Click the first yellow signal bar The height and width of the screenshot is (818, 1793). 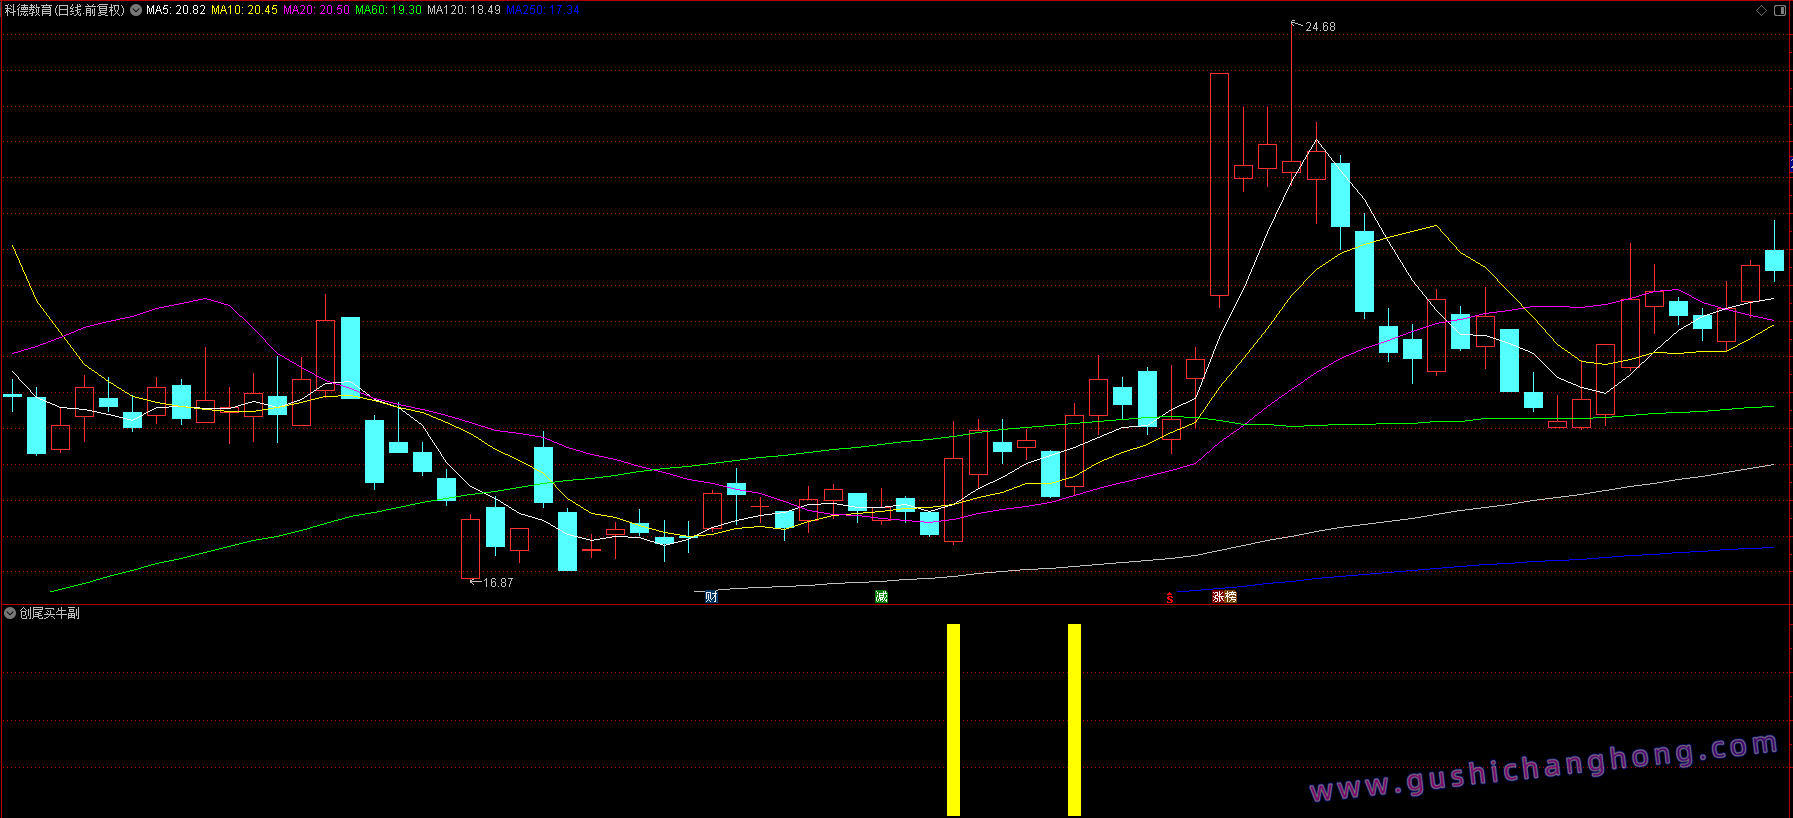[x=953, y=720]
